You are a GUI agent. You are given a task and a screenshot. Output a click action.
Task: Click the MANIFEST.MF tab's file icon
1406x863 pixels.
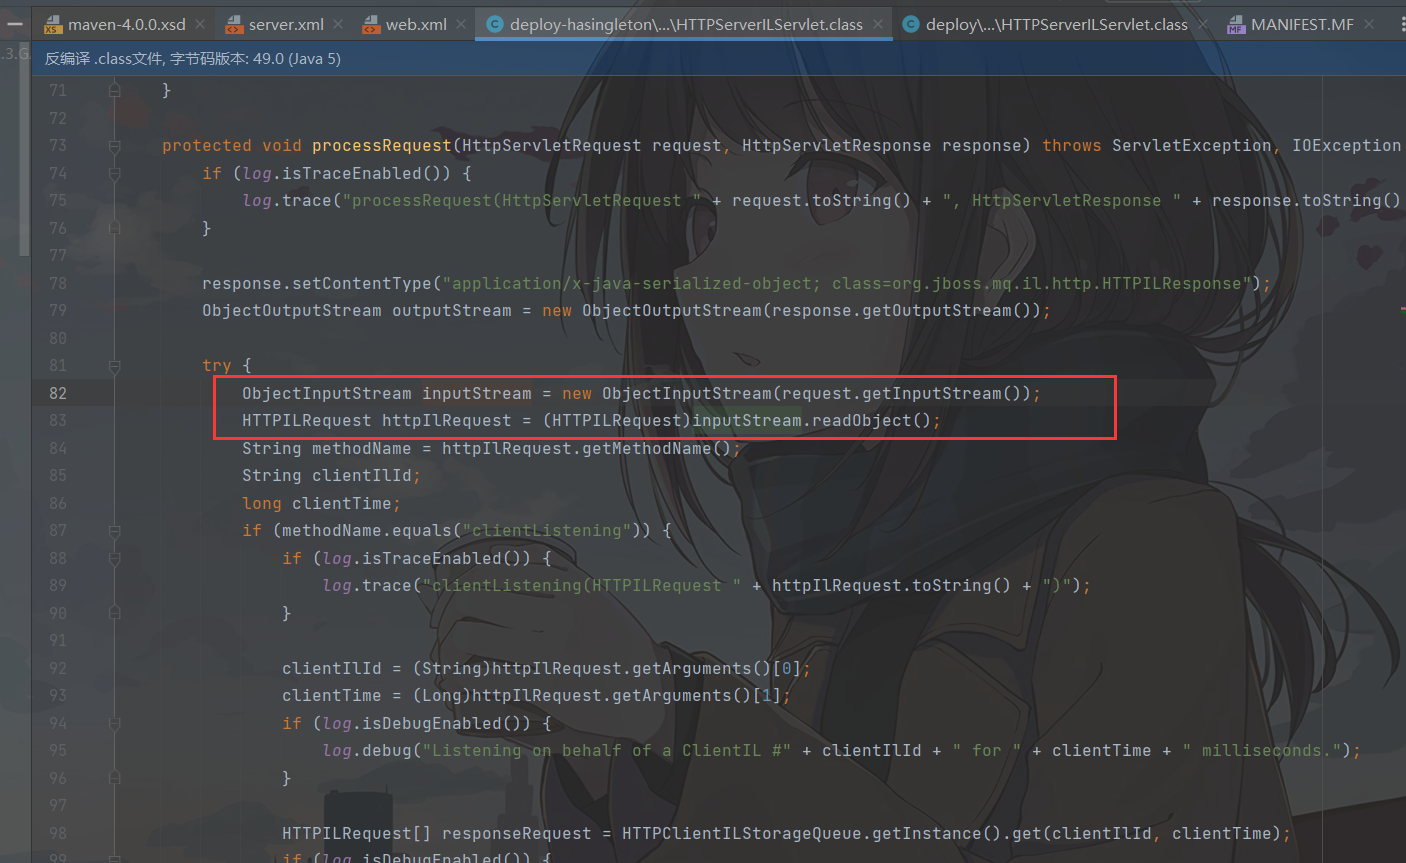coord(1236,25)
